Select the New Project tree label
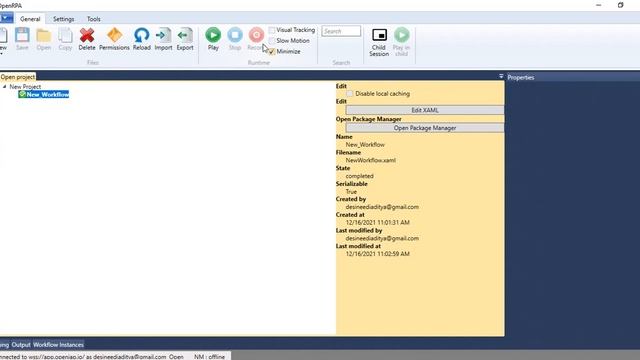The width and height of the screenshot is (640, 360). pyautogui.click(x=25, y=87)
